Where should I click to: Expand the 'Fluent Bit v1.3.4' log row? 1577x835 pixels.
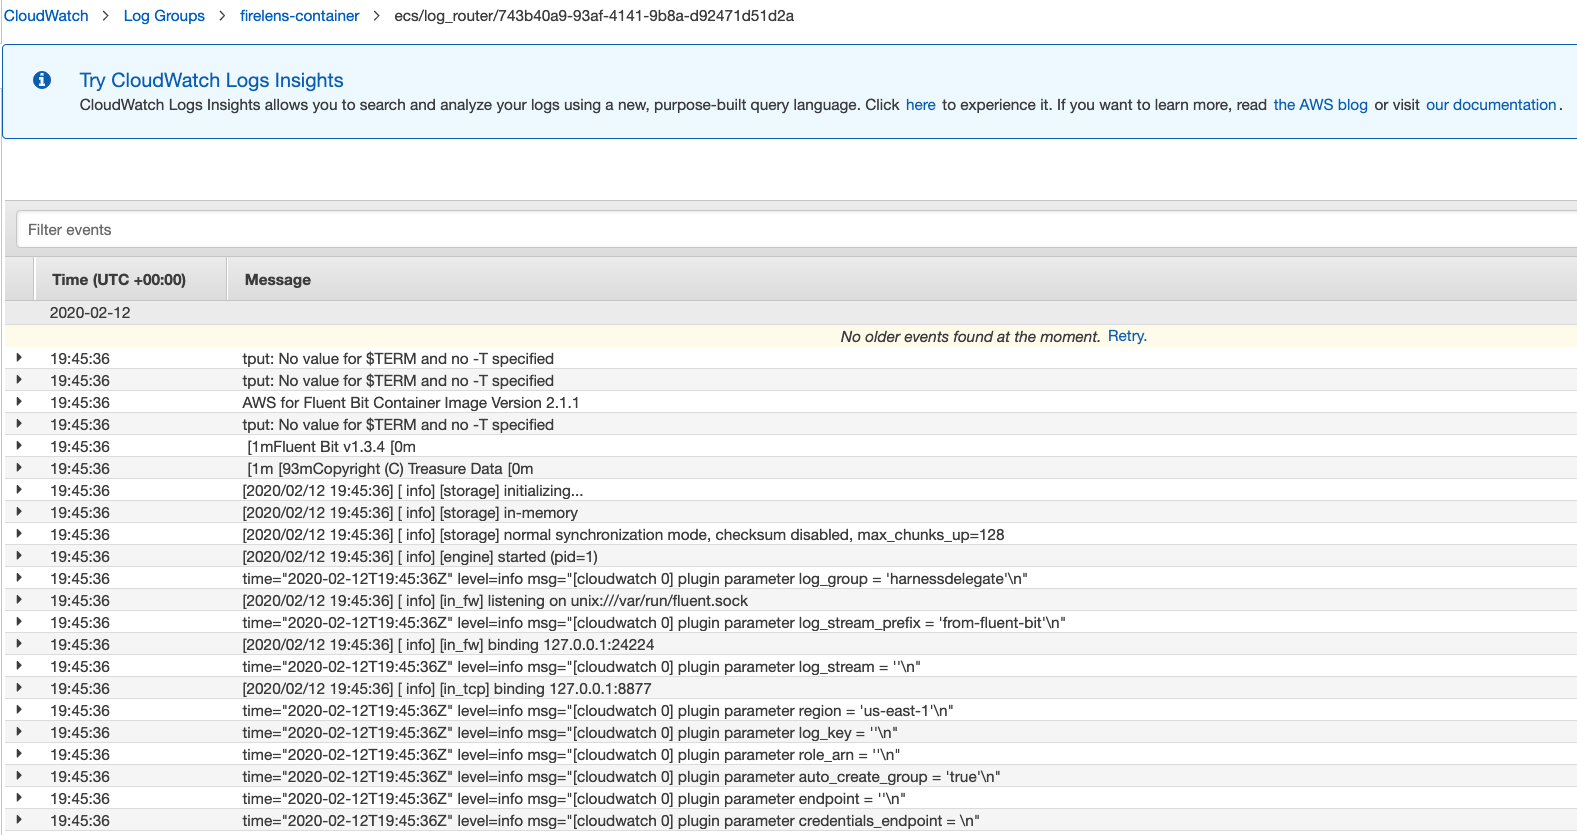[x=18, y=446]
